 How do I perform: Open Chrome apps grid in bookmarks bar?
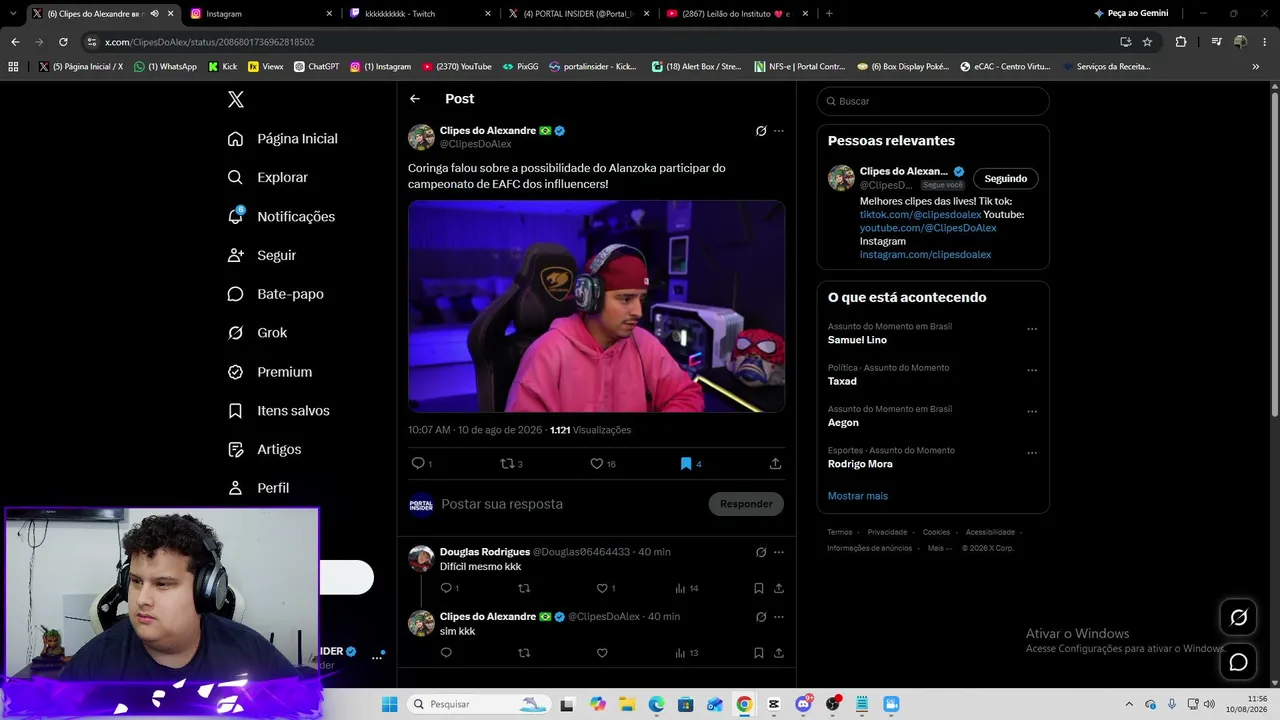[13, 67]
